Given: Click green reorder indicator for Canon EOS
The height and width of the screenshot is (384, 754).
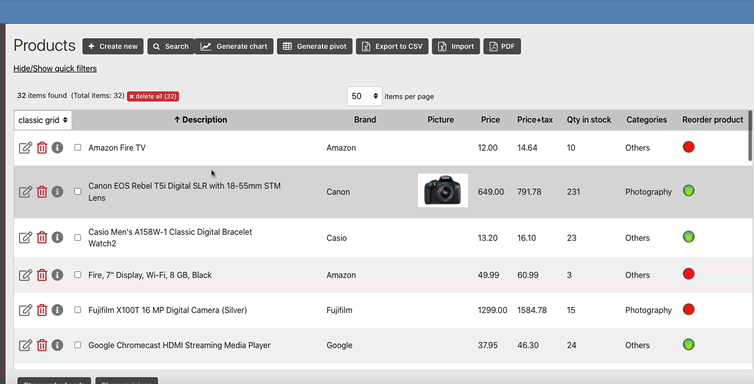Looking at the screenshot, I should coord(689,191).
